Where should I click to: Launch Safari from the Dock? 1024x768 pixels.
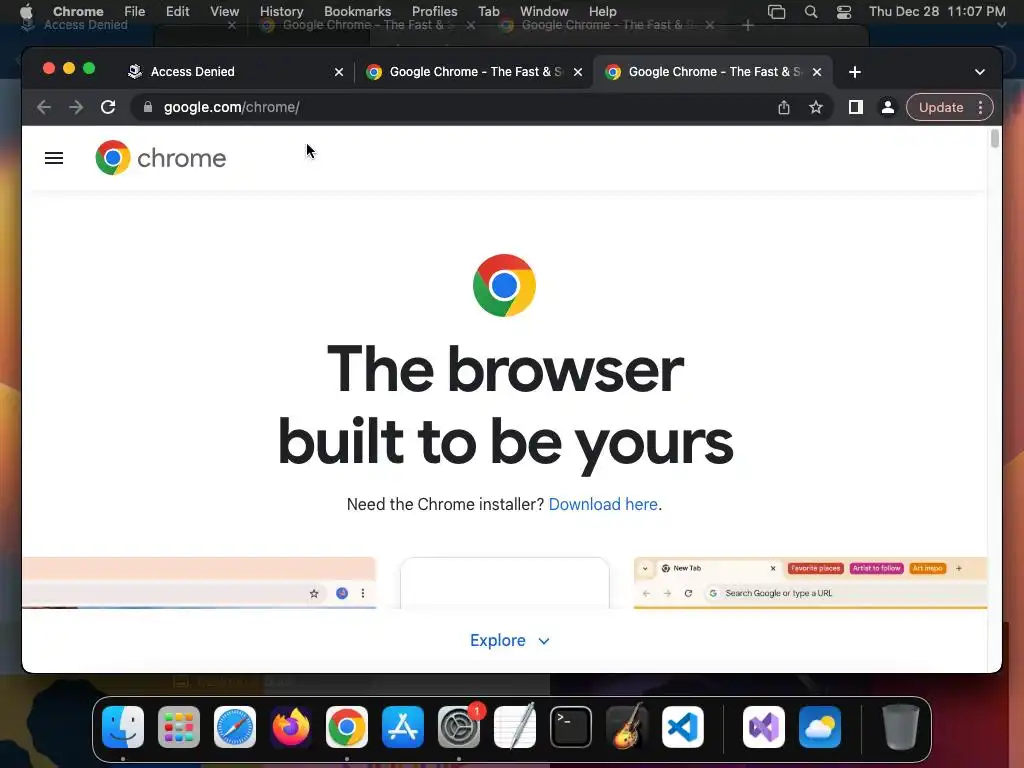235,727
